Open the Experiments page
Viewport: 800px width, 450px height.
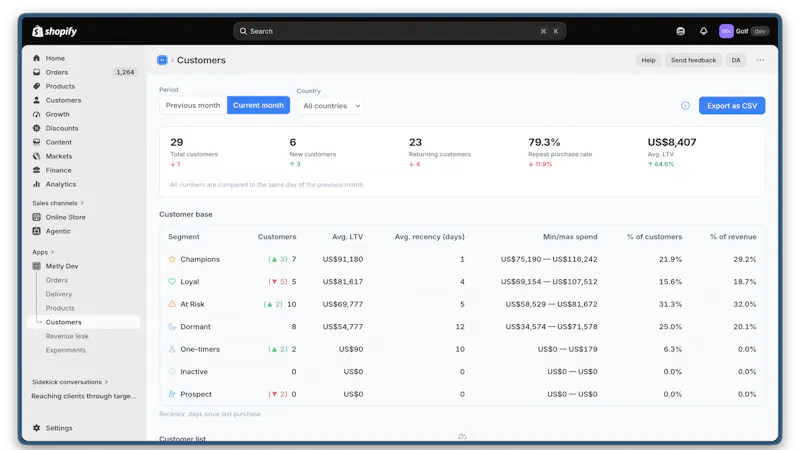pos(65,350)
